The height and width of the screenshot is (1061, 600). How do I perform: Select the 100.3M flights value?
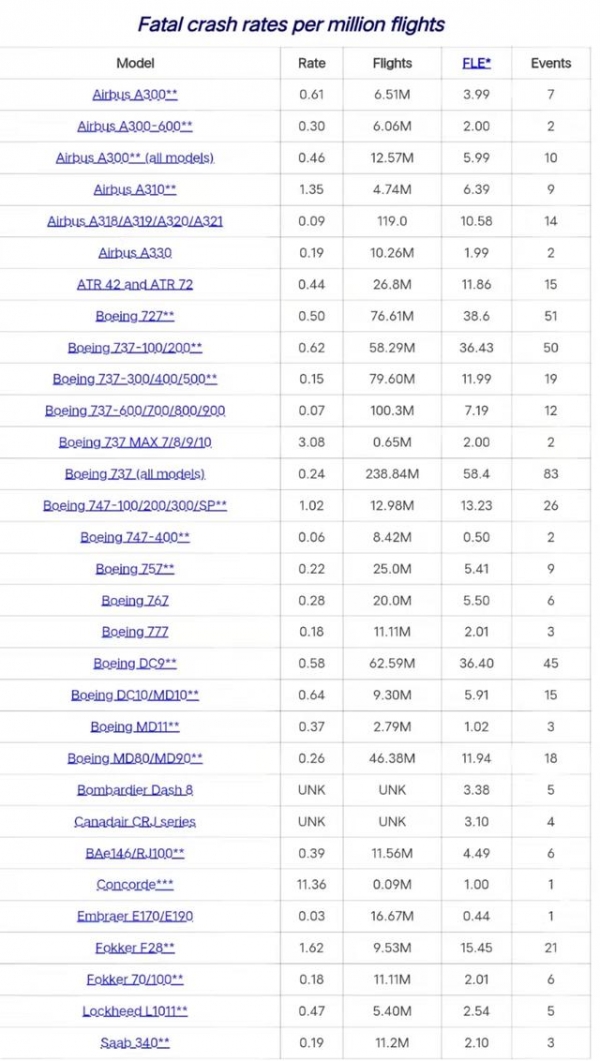click(x=392, y=411)
